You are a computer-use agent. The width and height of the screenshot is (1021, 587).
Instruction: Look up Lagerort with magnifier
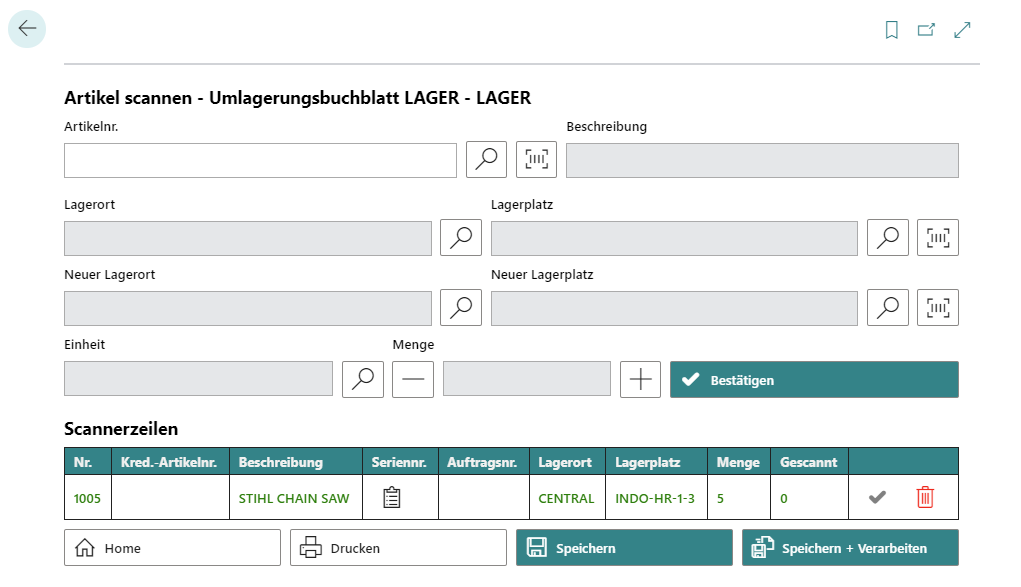pyautogui.click(x=461, y=238)
